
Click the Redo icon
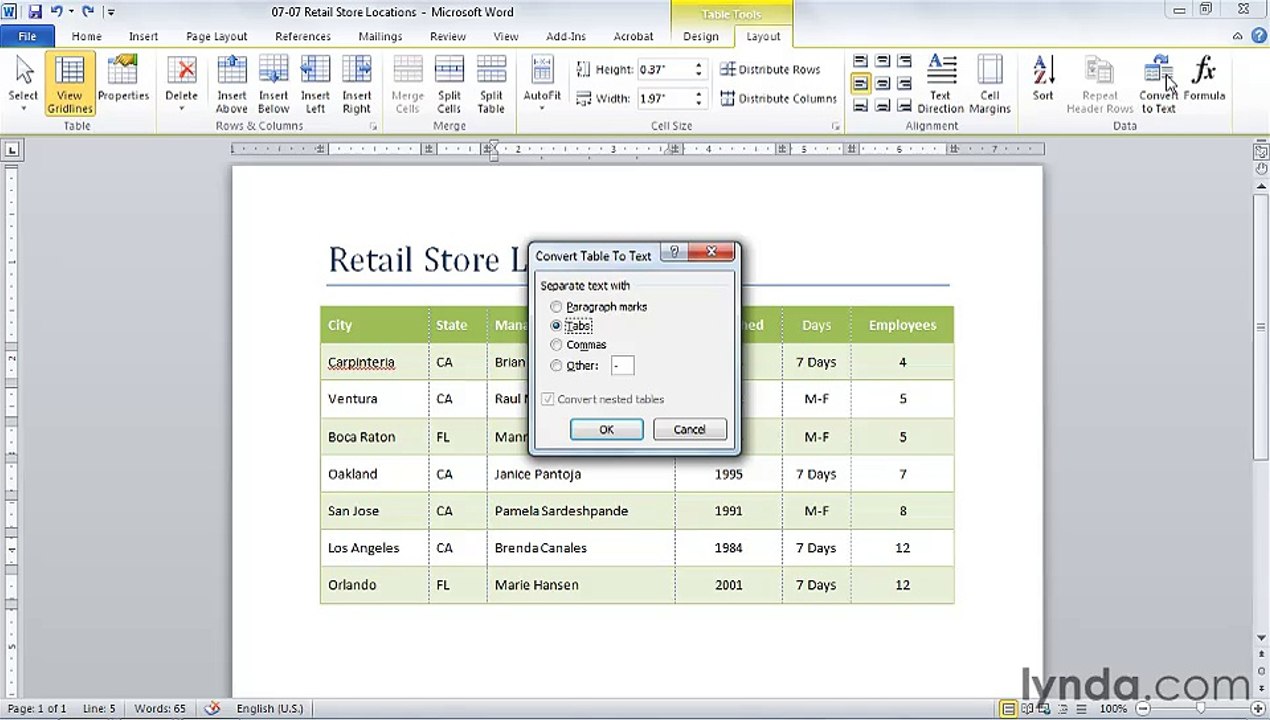tap(88, 12)
